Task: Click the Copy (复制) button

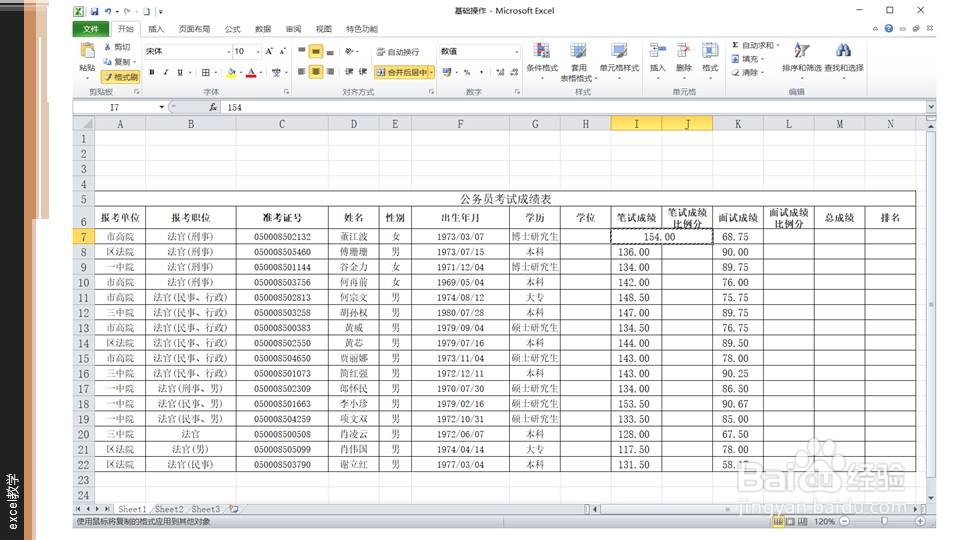Action: pyautogui.click(x=118, y=61)
